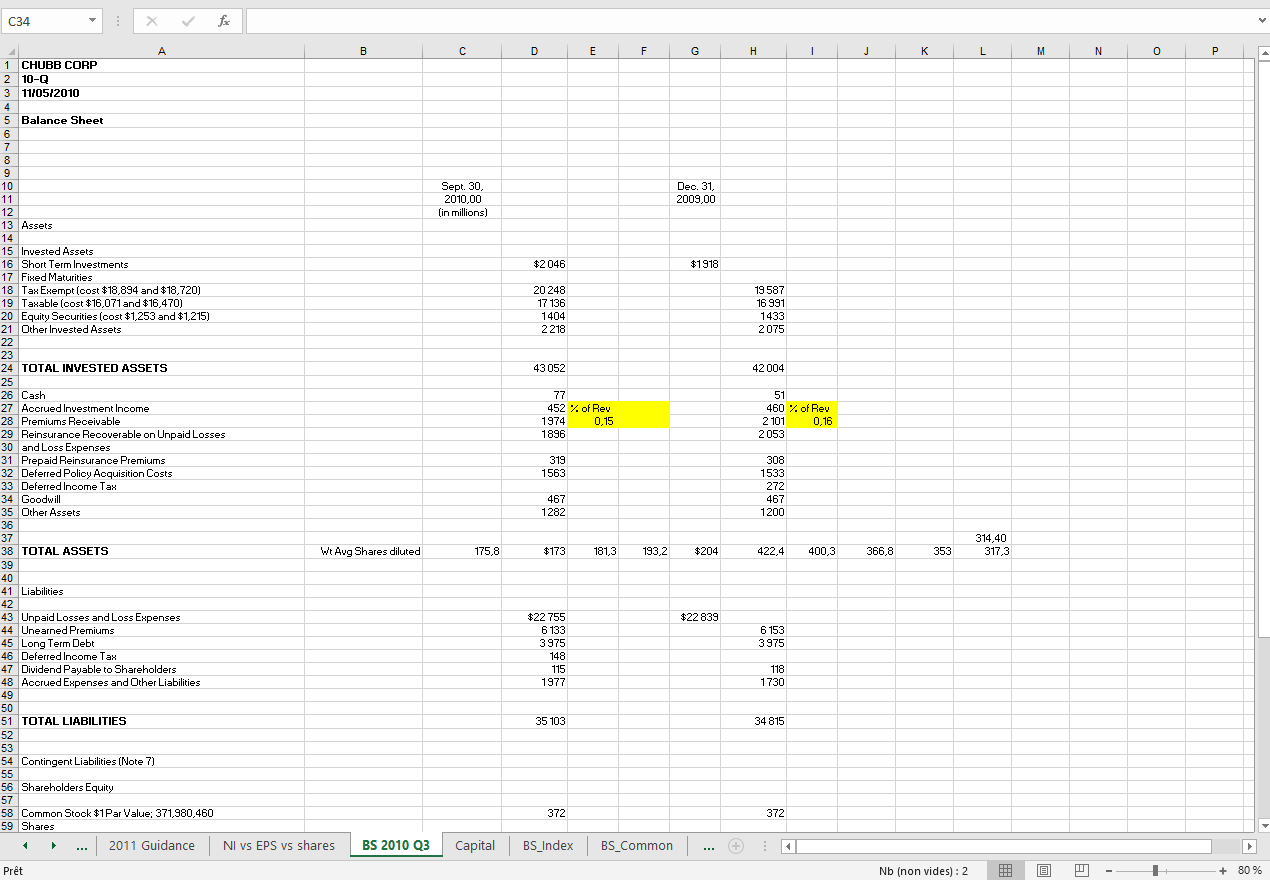Click the zoom slider handle
The width and height of the screenshot is (1270, 880).
(x=1156, y=870)
